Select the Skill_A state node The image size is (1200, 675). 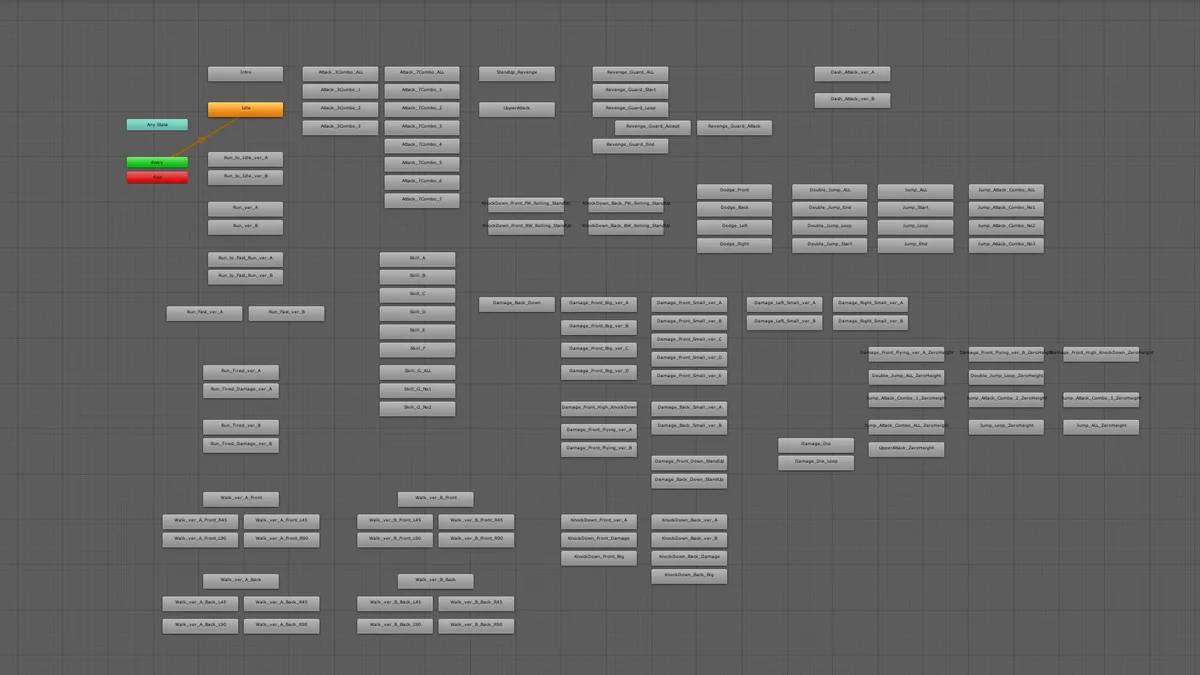tap(417, 258)
